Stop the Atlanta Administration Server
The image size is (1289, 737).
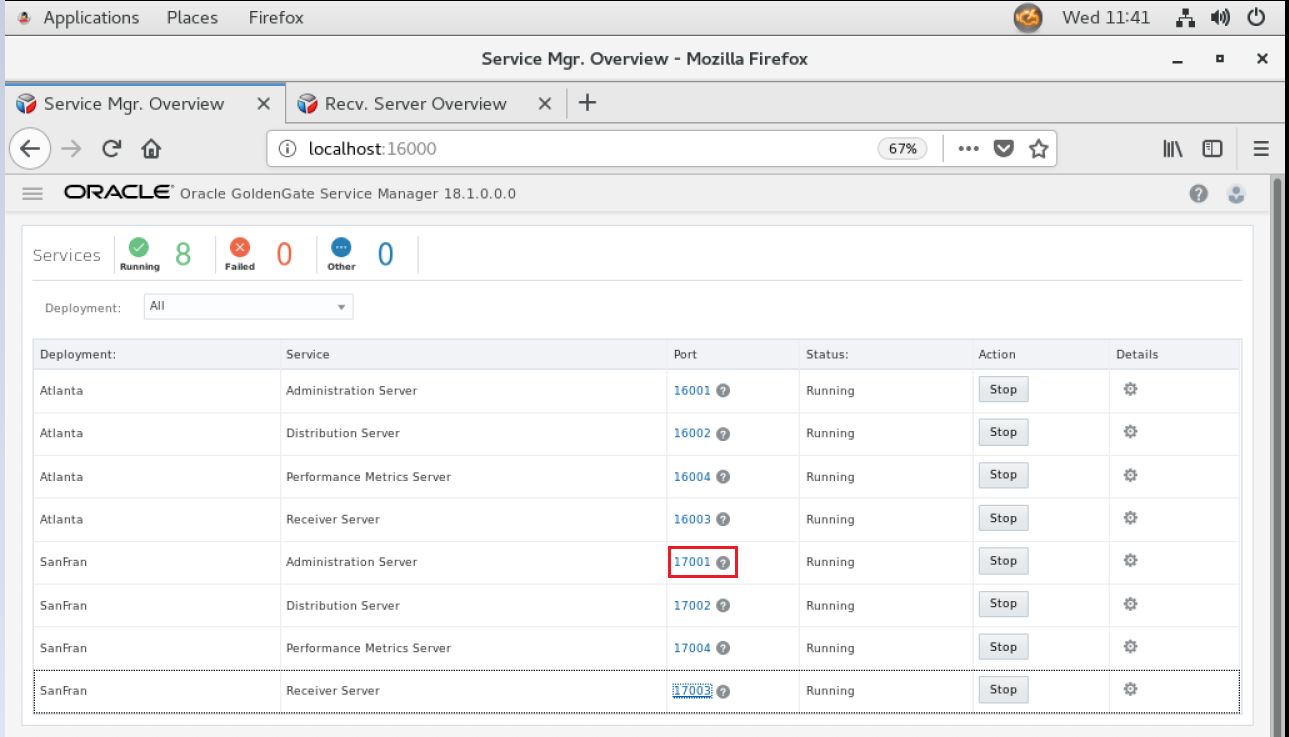pyautogui.click(x=1003, y=390)
